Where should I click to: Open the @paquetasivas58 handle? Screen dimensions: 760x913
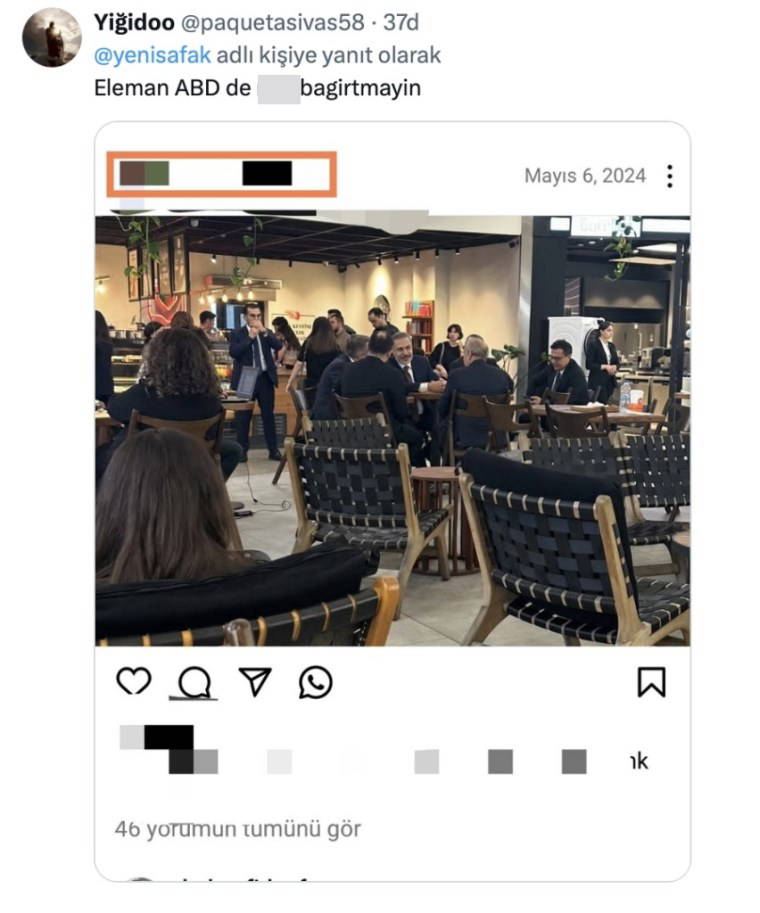(273, 22)
